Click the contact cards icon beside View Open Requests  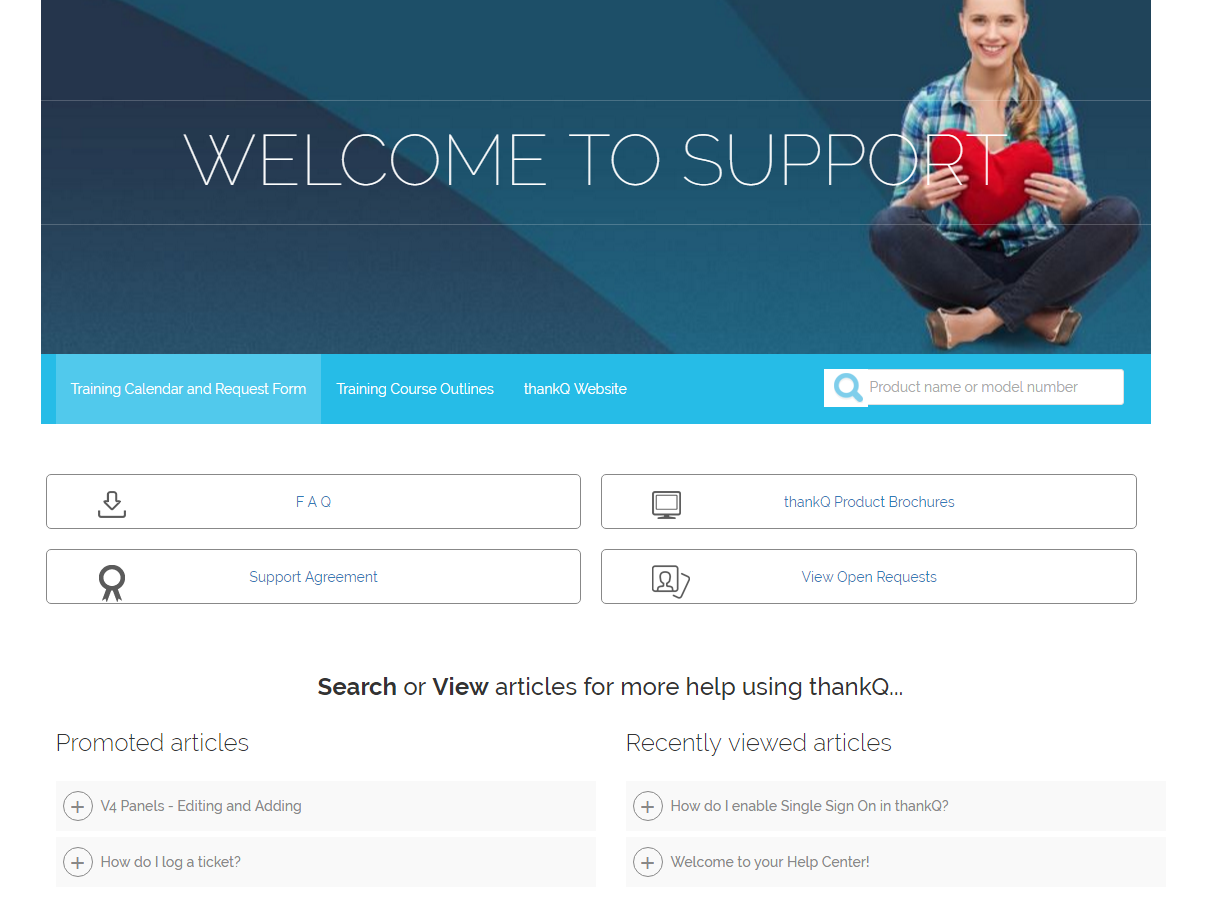[670, 580]
